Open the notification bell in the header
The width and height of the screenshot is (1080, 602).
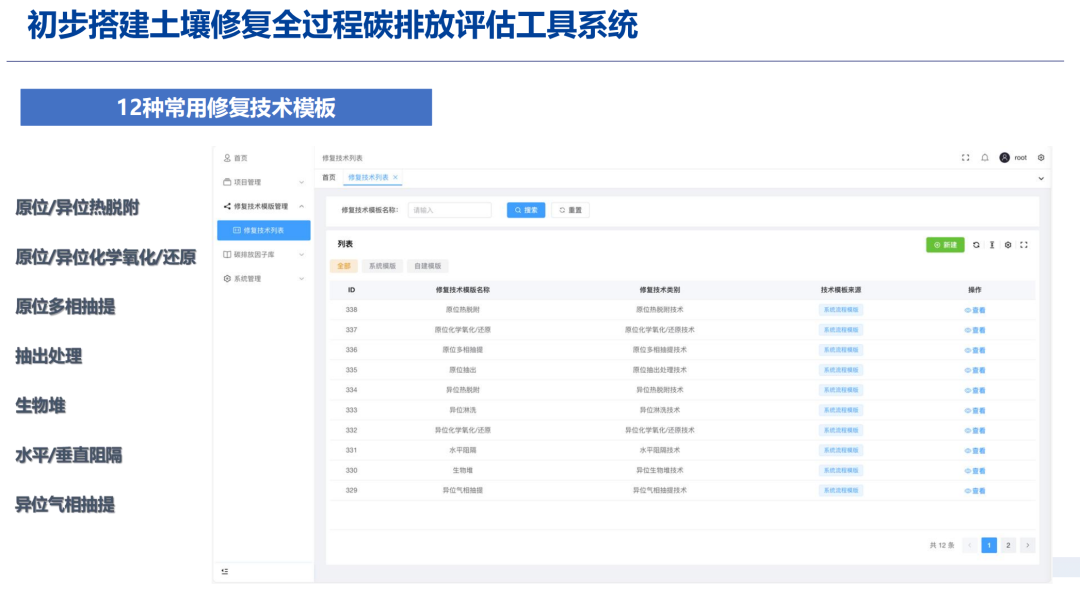click(983, 158)
